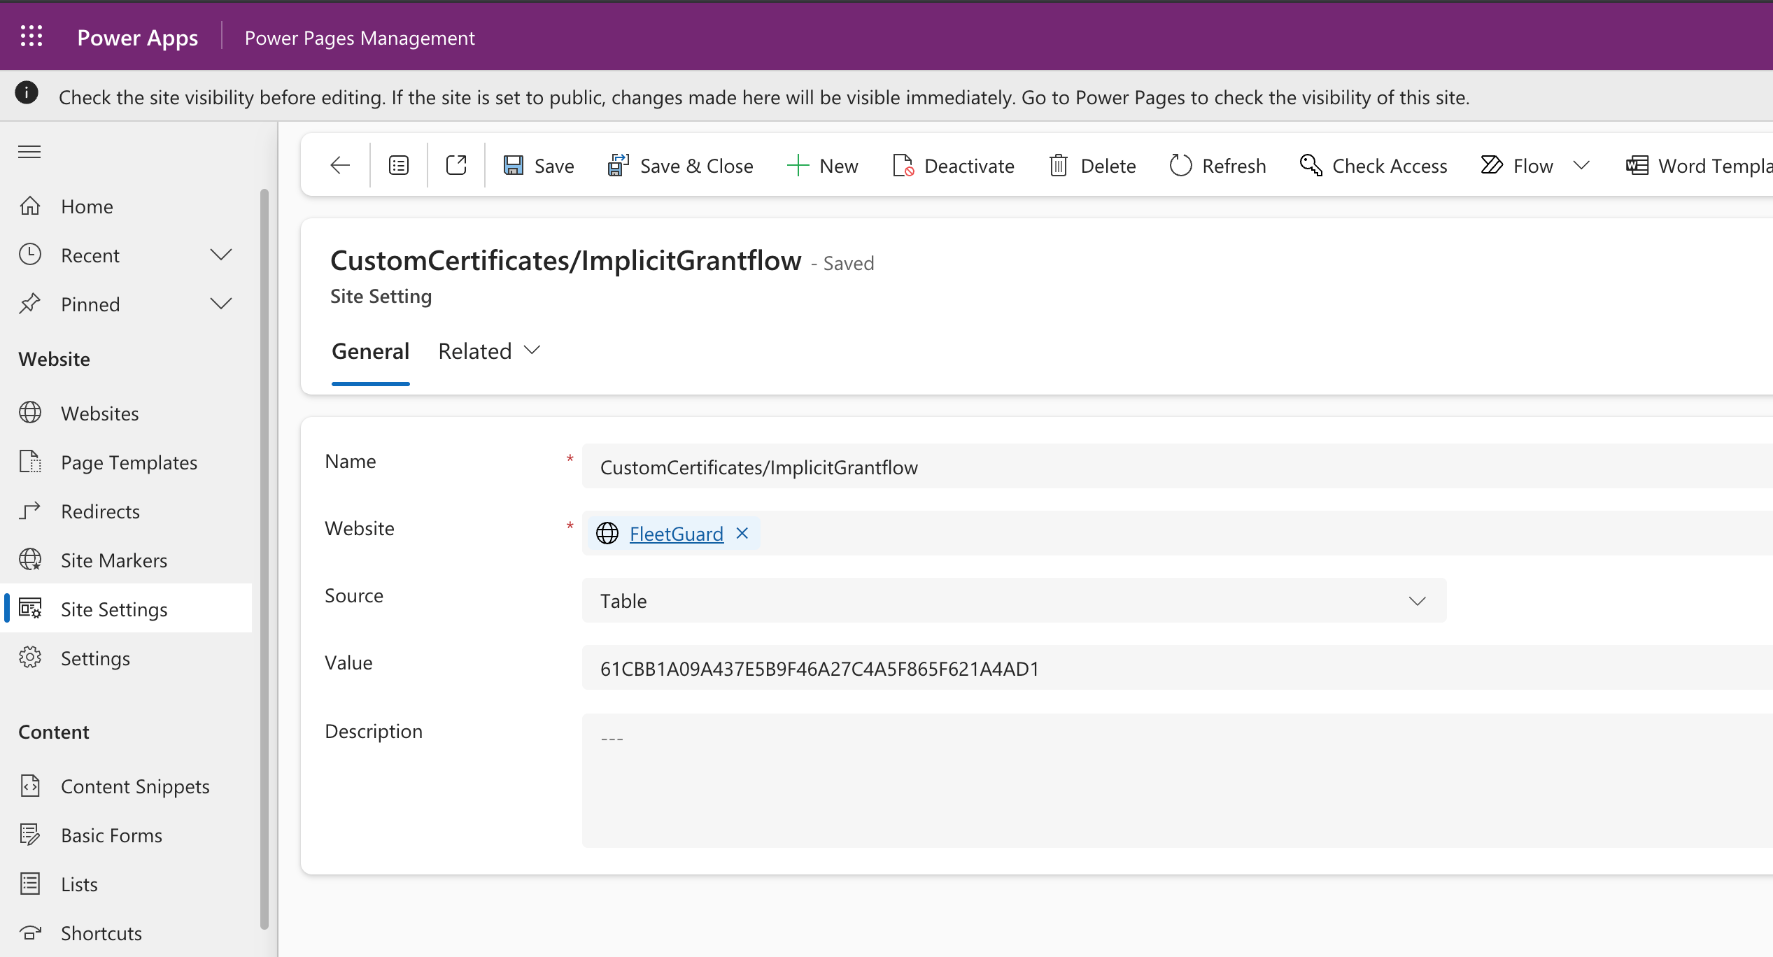Screen dimensions: 1773x957
Task: Click Power Apps title
Action: coord(137,38)
